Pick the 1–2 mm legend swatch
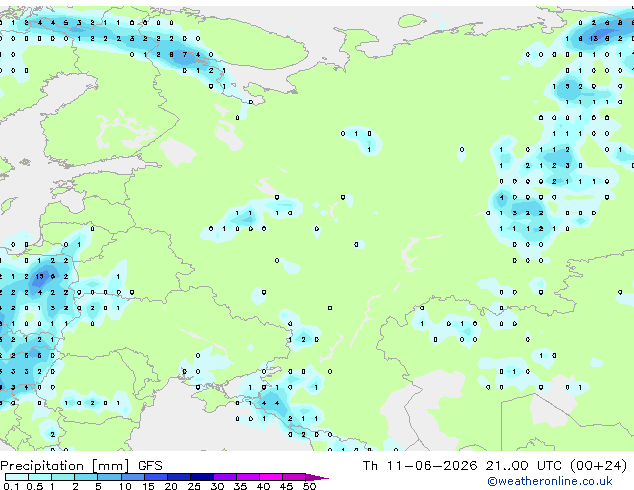 point(63,477)
